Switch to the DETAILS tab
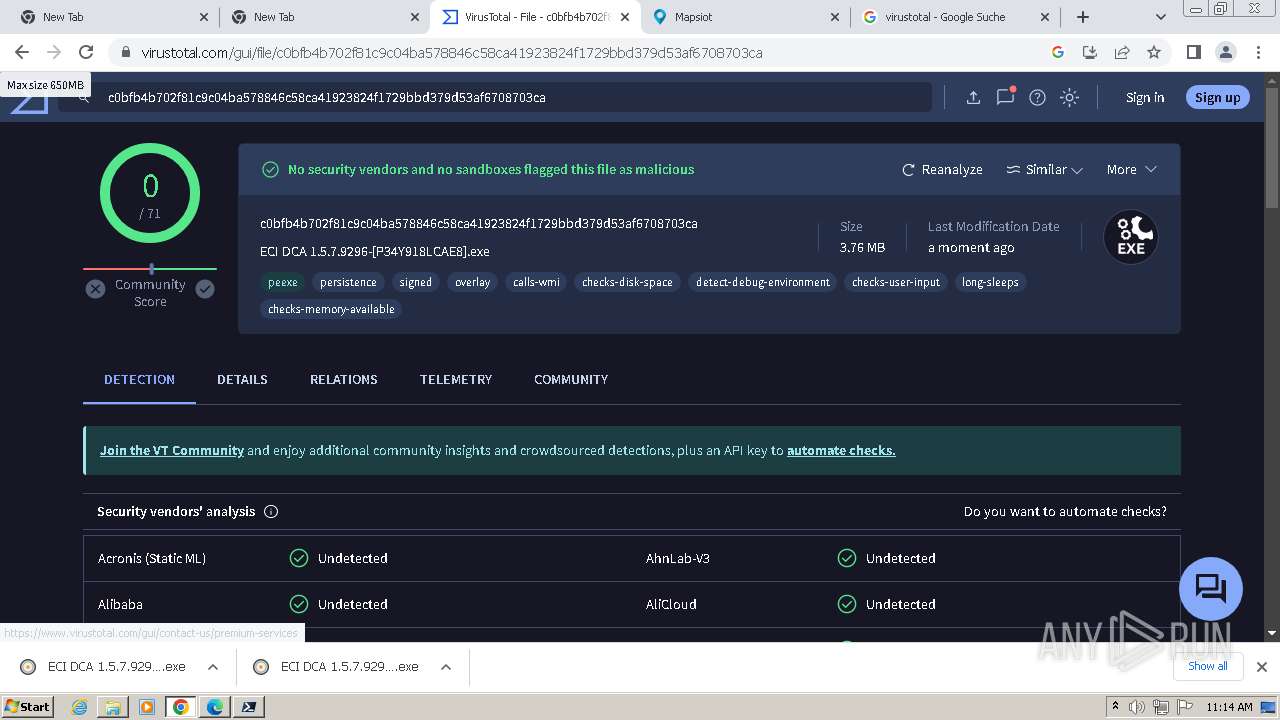This screenshot has height=720, width=1280. pyautogui.click(x=242, y=379)
